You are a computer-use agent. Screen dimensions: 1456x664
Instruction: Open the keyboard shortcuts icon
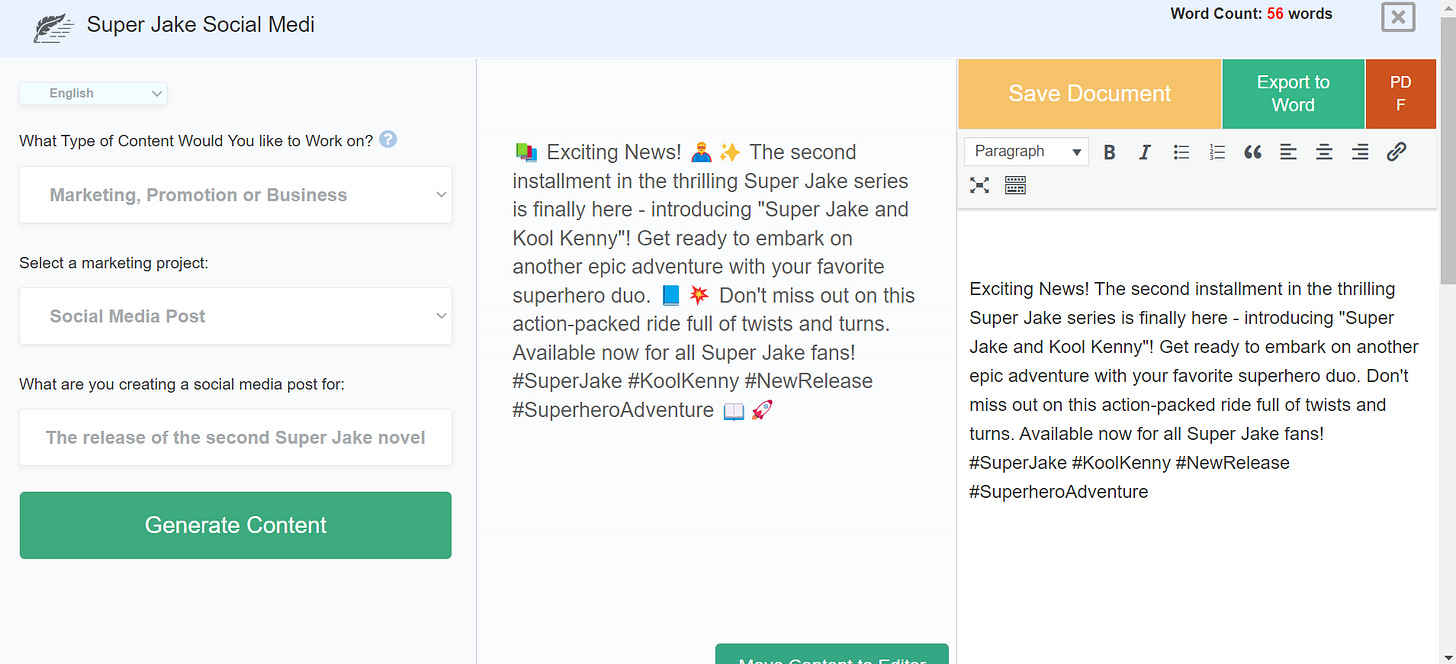1015,185
